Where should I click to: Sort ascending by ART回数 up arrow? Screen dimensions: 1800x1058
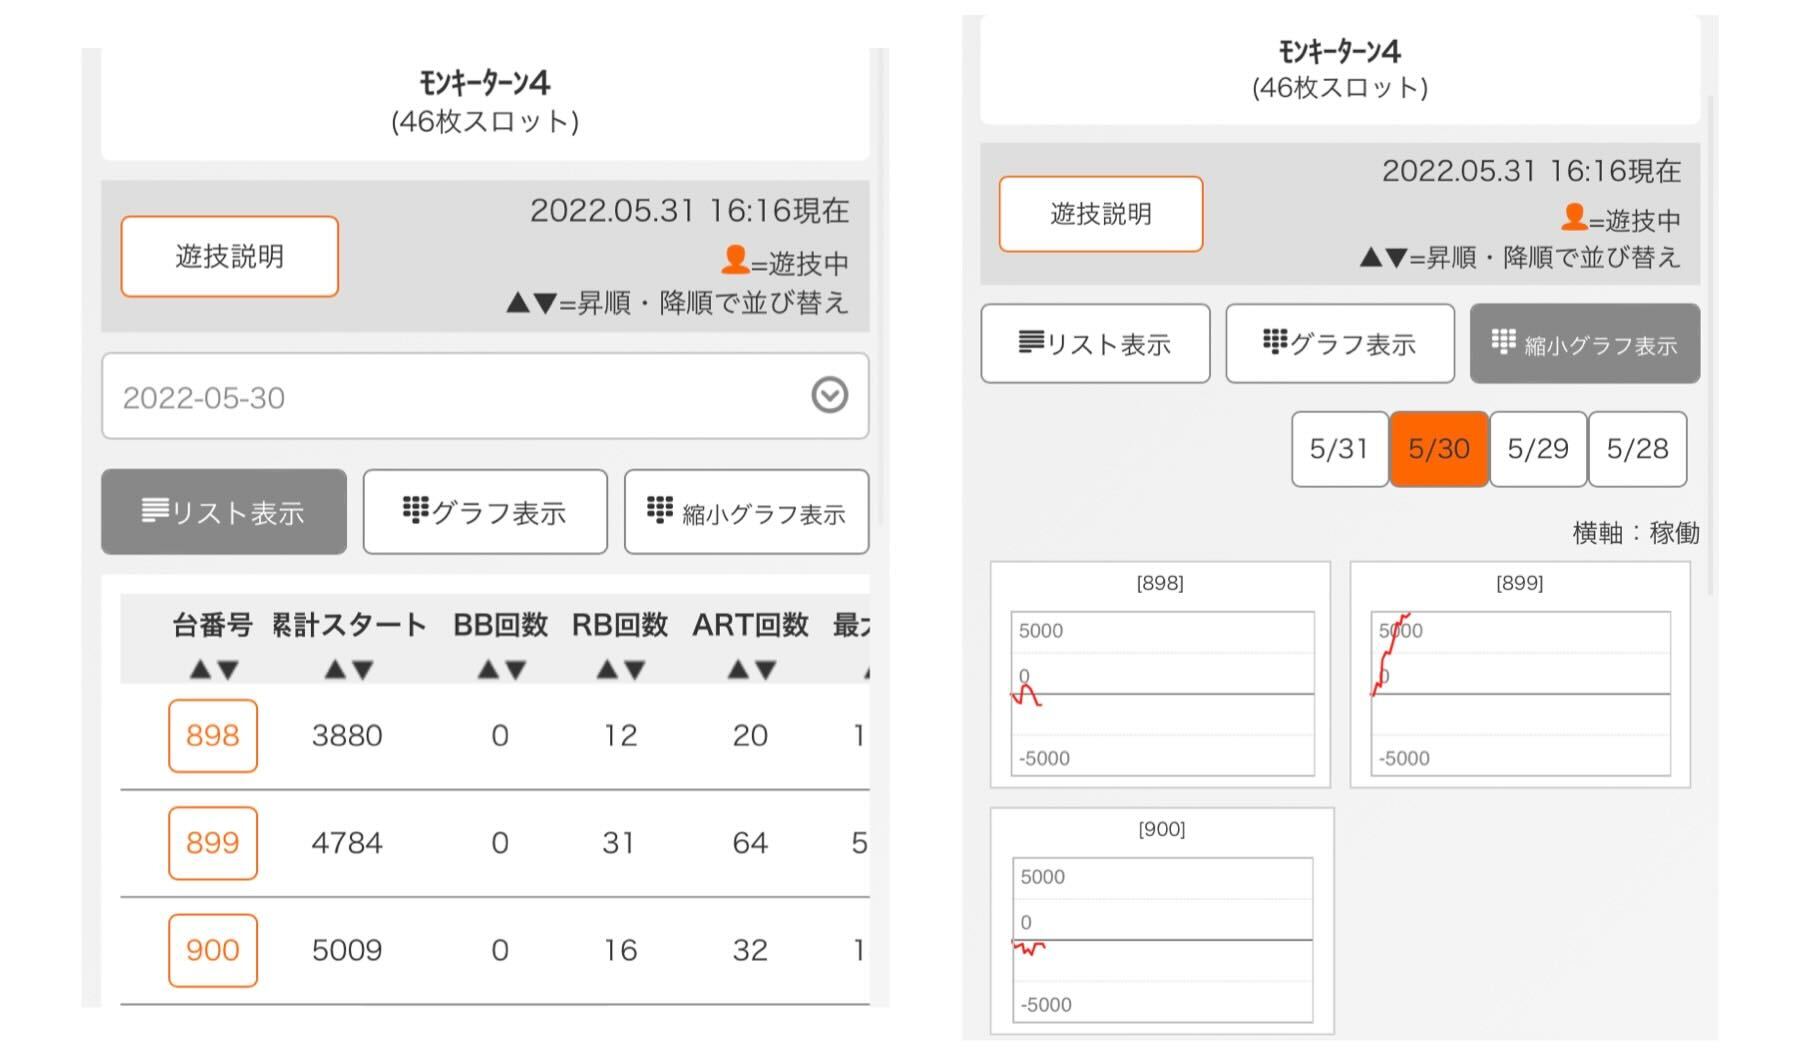tap(737, 670)
